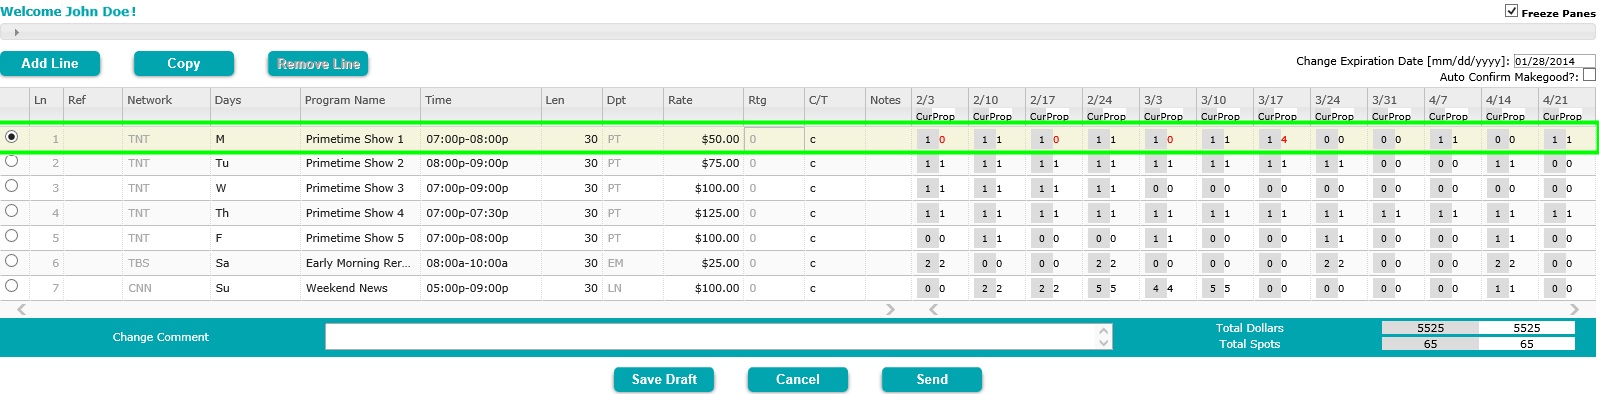Cancel the changes

coord(798,379)
